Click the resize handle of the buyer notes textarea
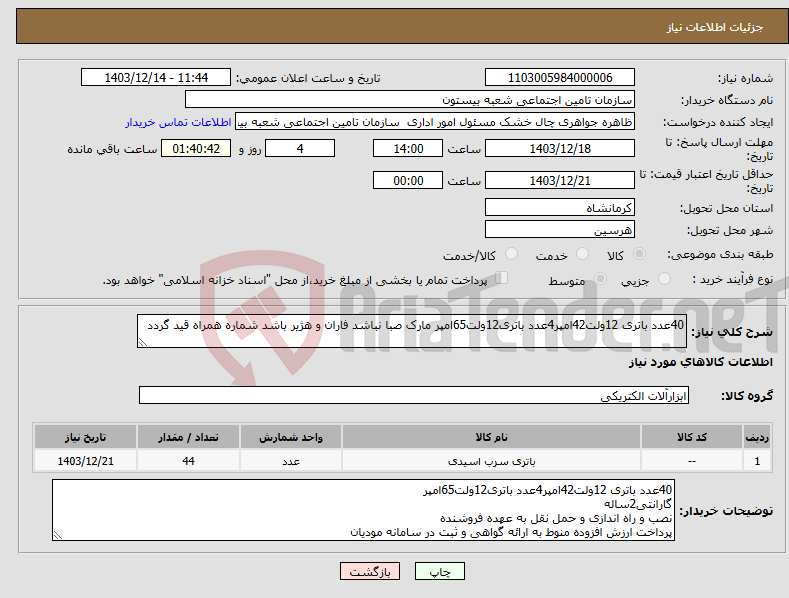Image resolution: width=789 pixels, height=598 pixels. [x=58, y=536]
